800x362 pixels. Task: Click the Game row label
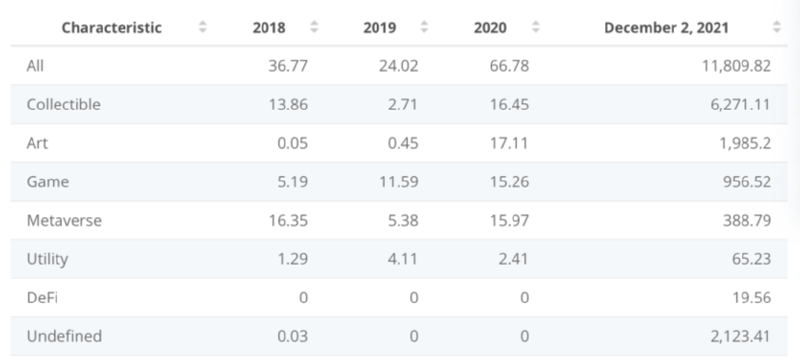(47, 182)
